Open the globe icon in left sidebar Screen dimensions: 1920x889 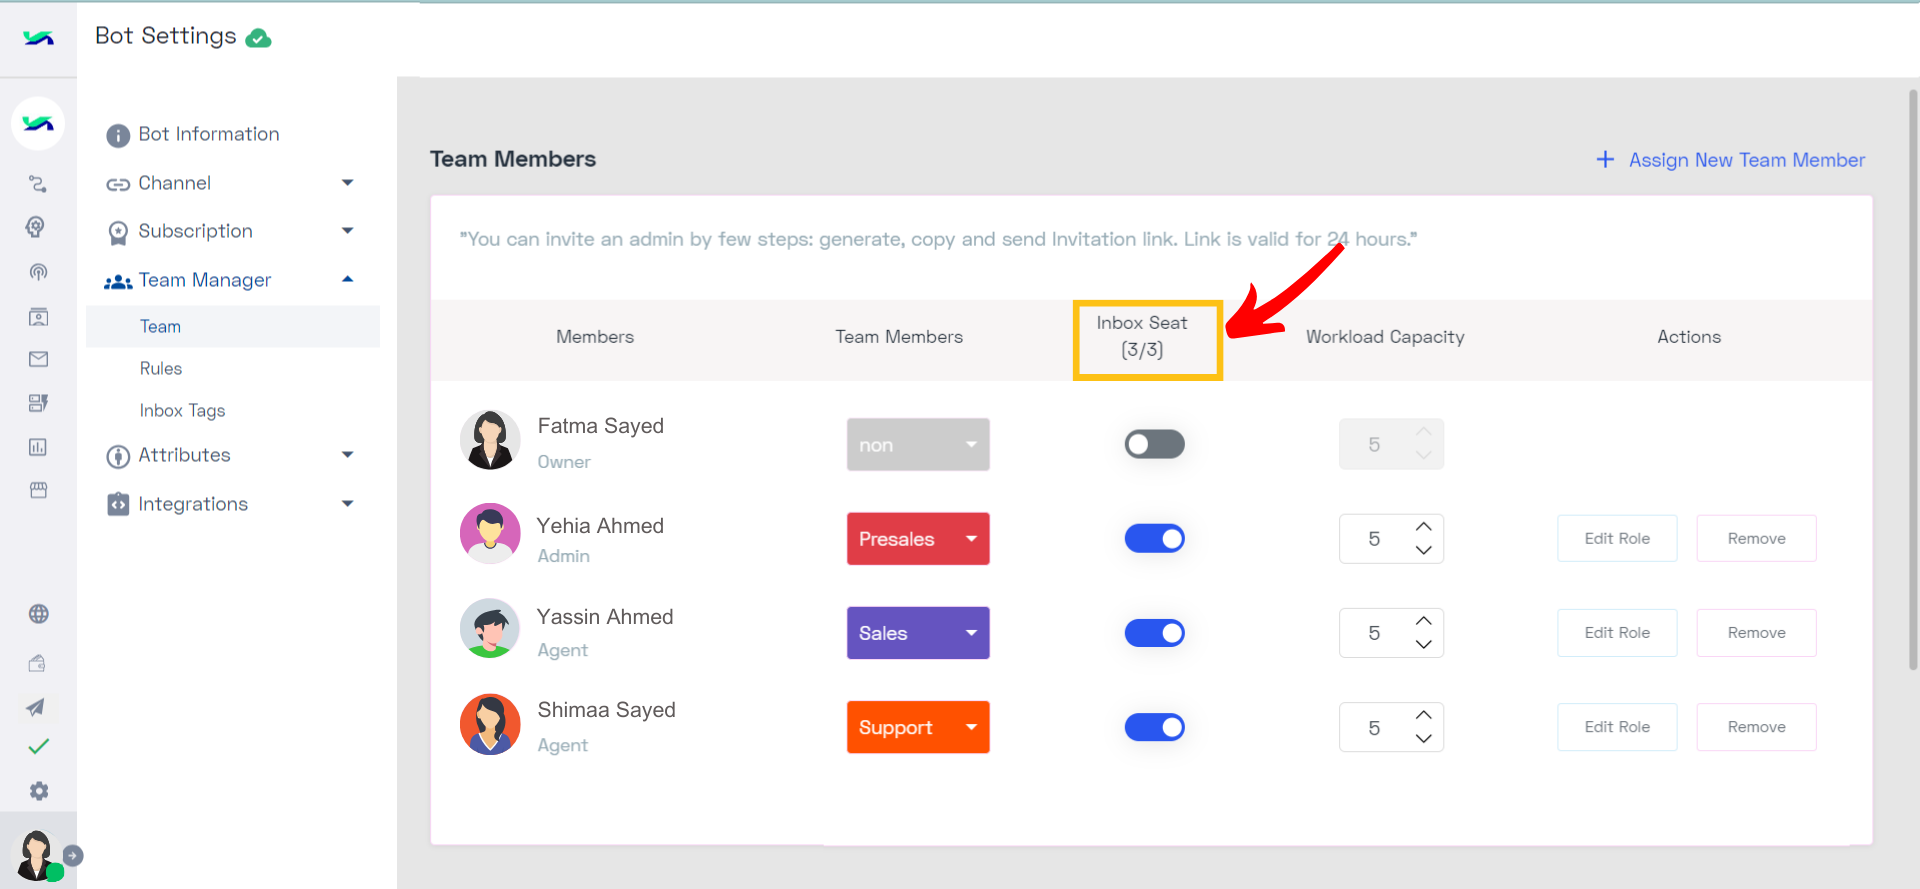39,614
